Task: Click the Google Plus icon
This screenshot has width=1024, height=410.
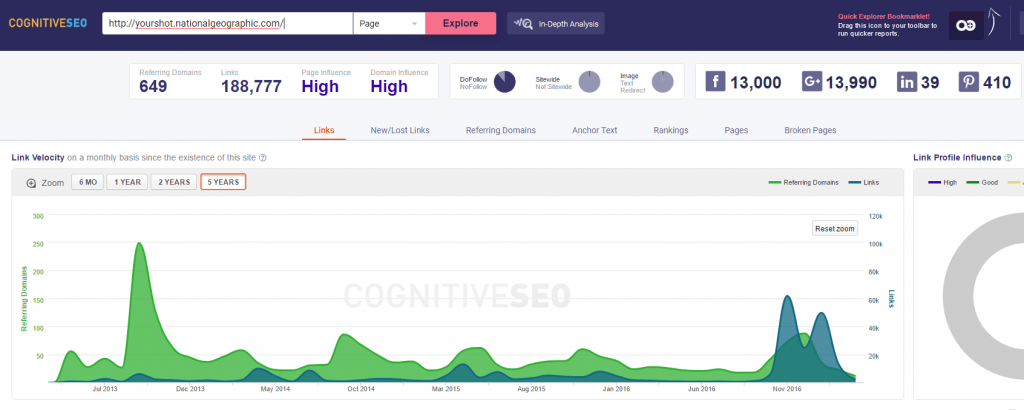Action: [811, 82]
